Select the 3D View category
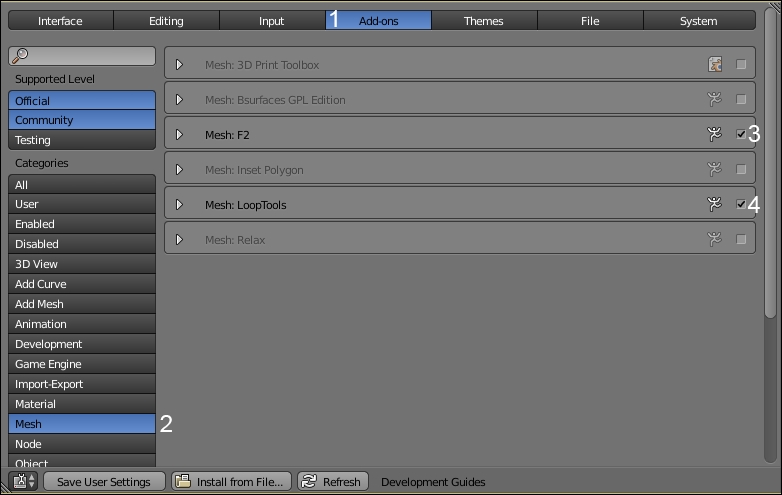Screen dimensions: 782x495 coord(82,264)
